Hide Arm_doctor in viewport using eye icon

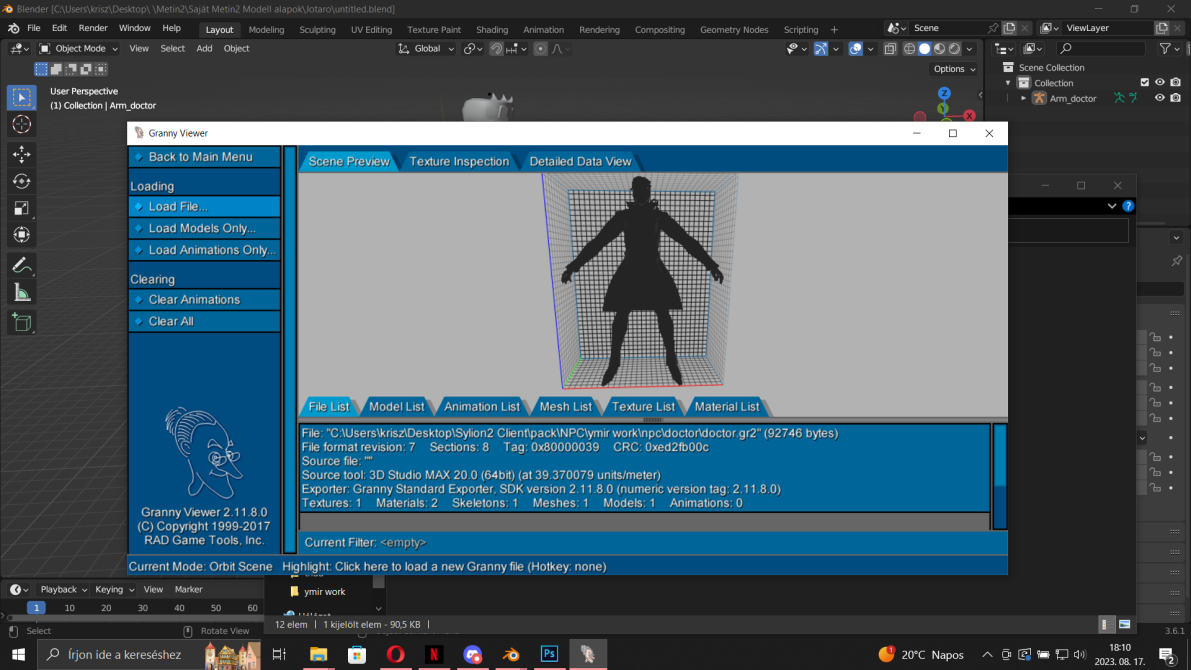click(x=1159, y=98)
